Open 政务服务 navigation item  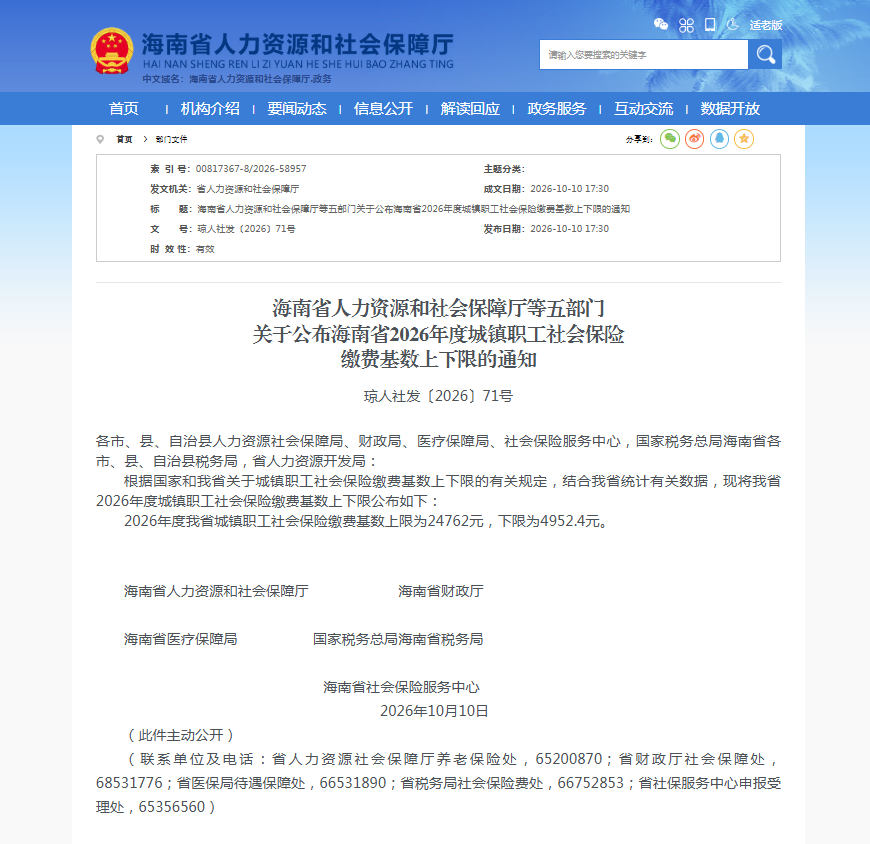(x=557, y=109)
